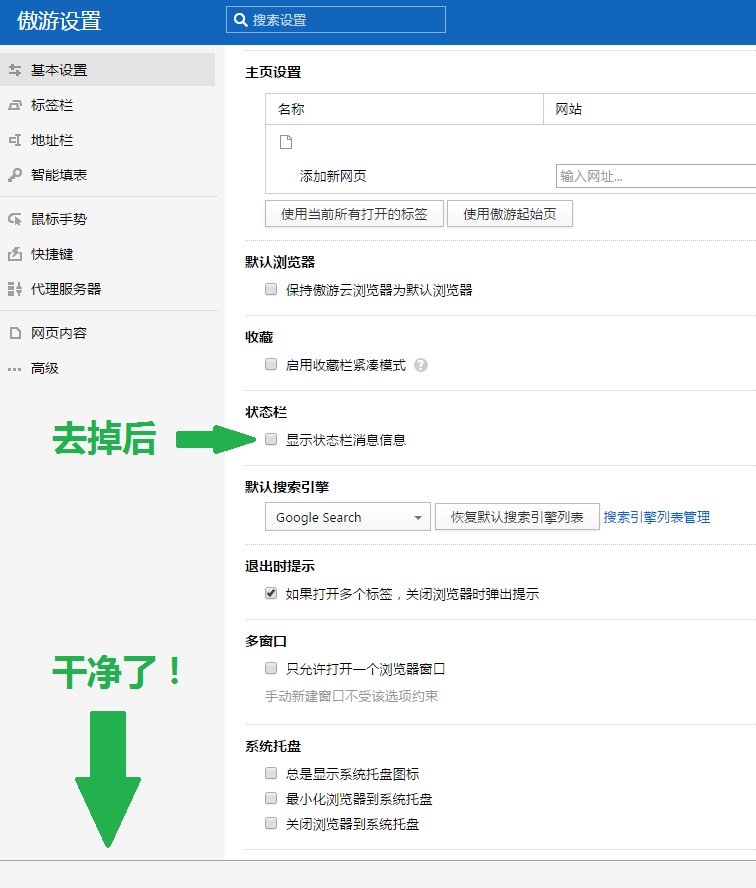The image size is (756, 888).
Task: Open the 搜索引擎列表管理 link
Action: (x=656, y=517)
